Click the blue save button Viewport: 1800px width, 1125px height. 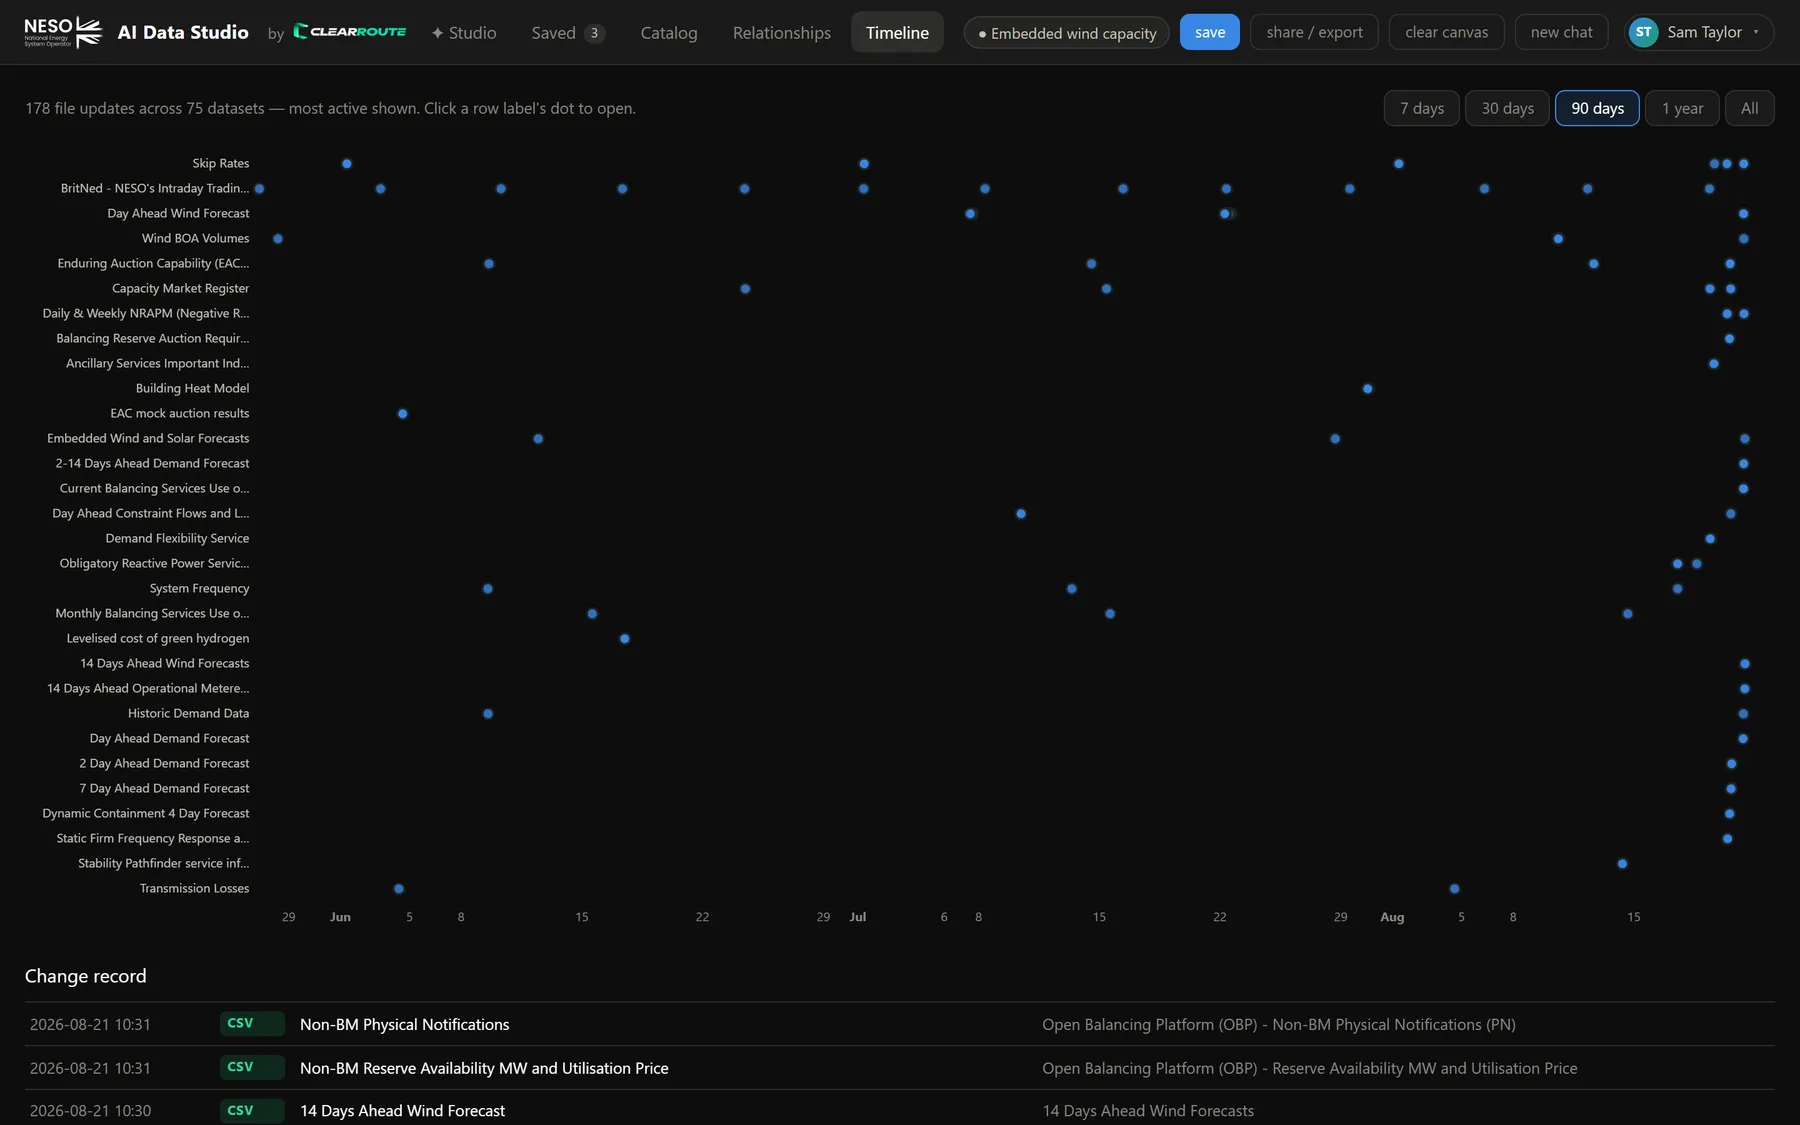pyautogui.click(x=1210, y=32)
